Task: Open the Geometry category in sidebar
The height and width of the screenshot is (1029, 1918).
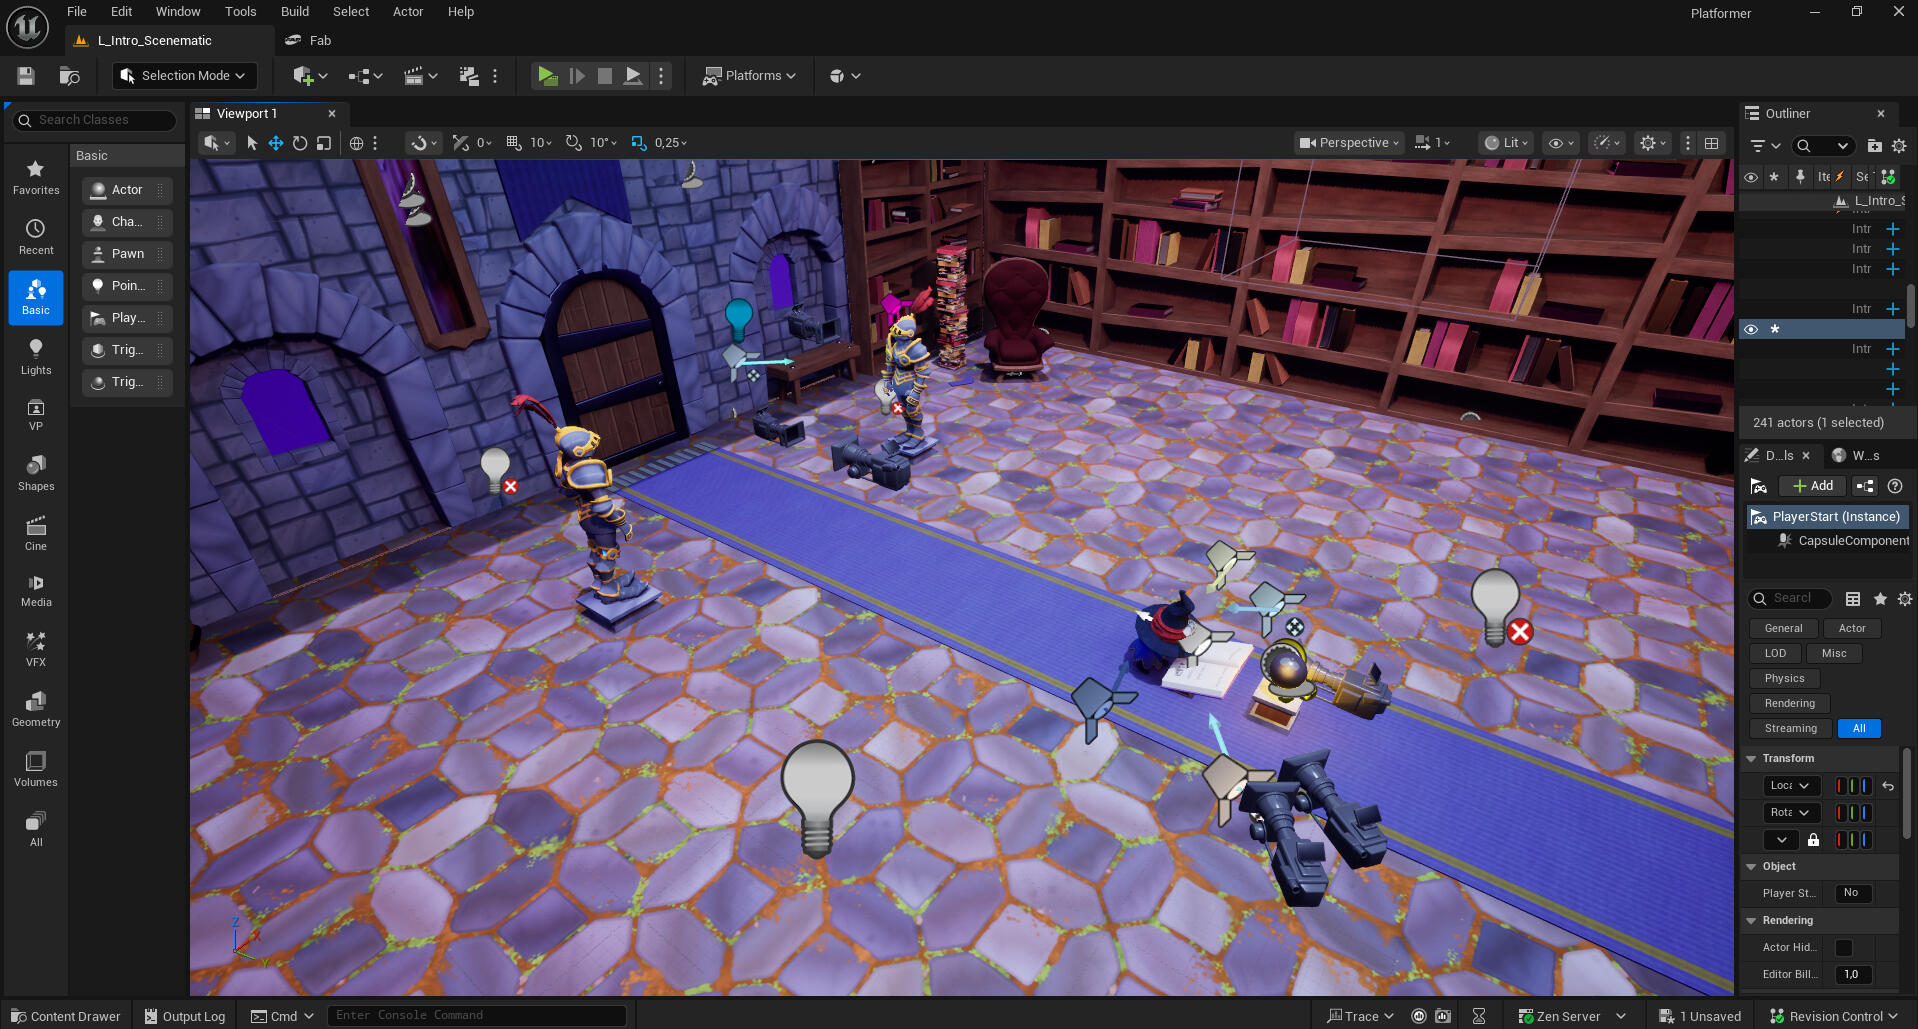Action: [x=36, y=708]
